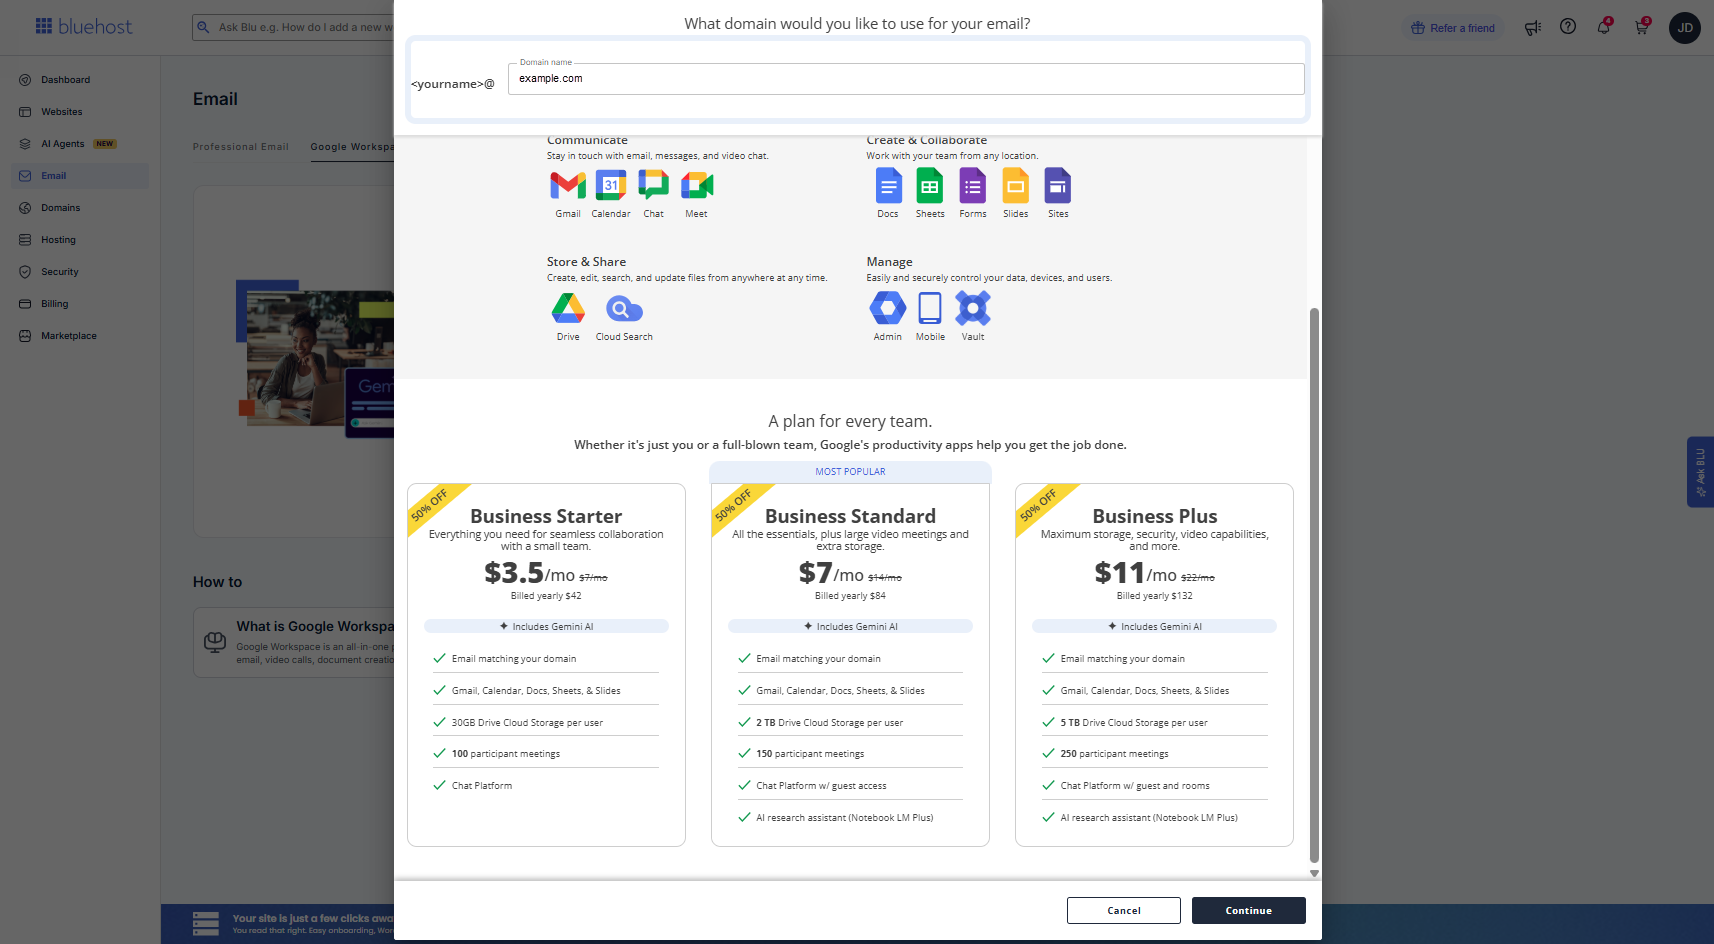Viewport: 1714px width, 944px height.
Task: Select the Google Sheets icon
Action: [x=930, y=186]
